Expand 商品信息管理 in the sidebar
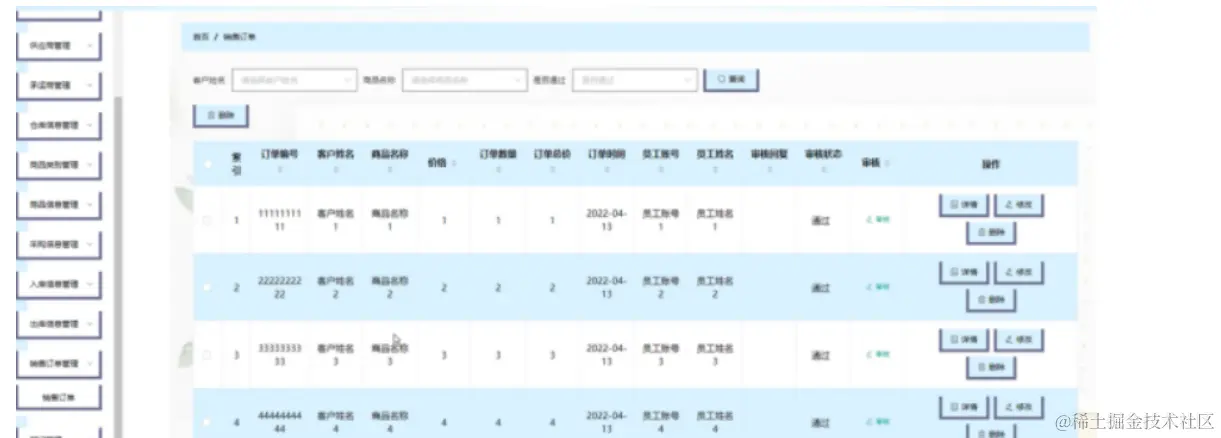Screen dimensions: 1221x438 [x=60, y=205]
